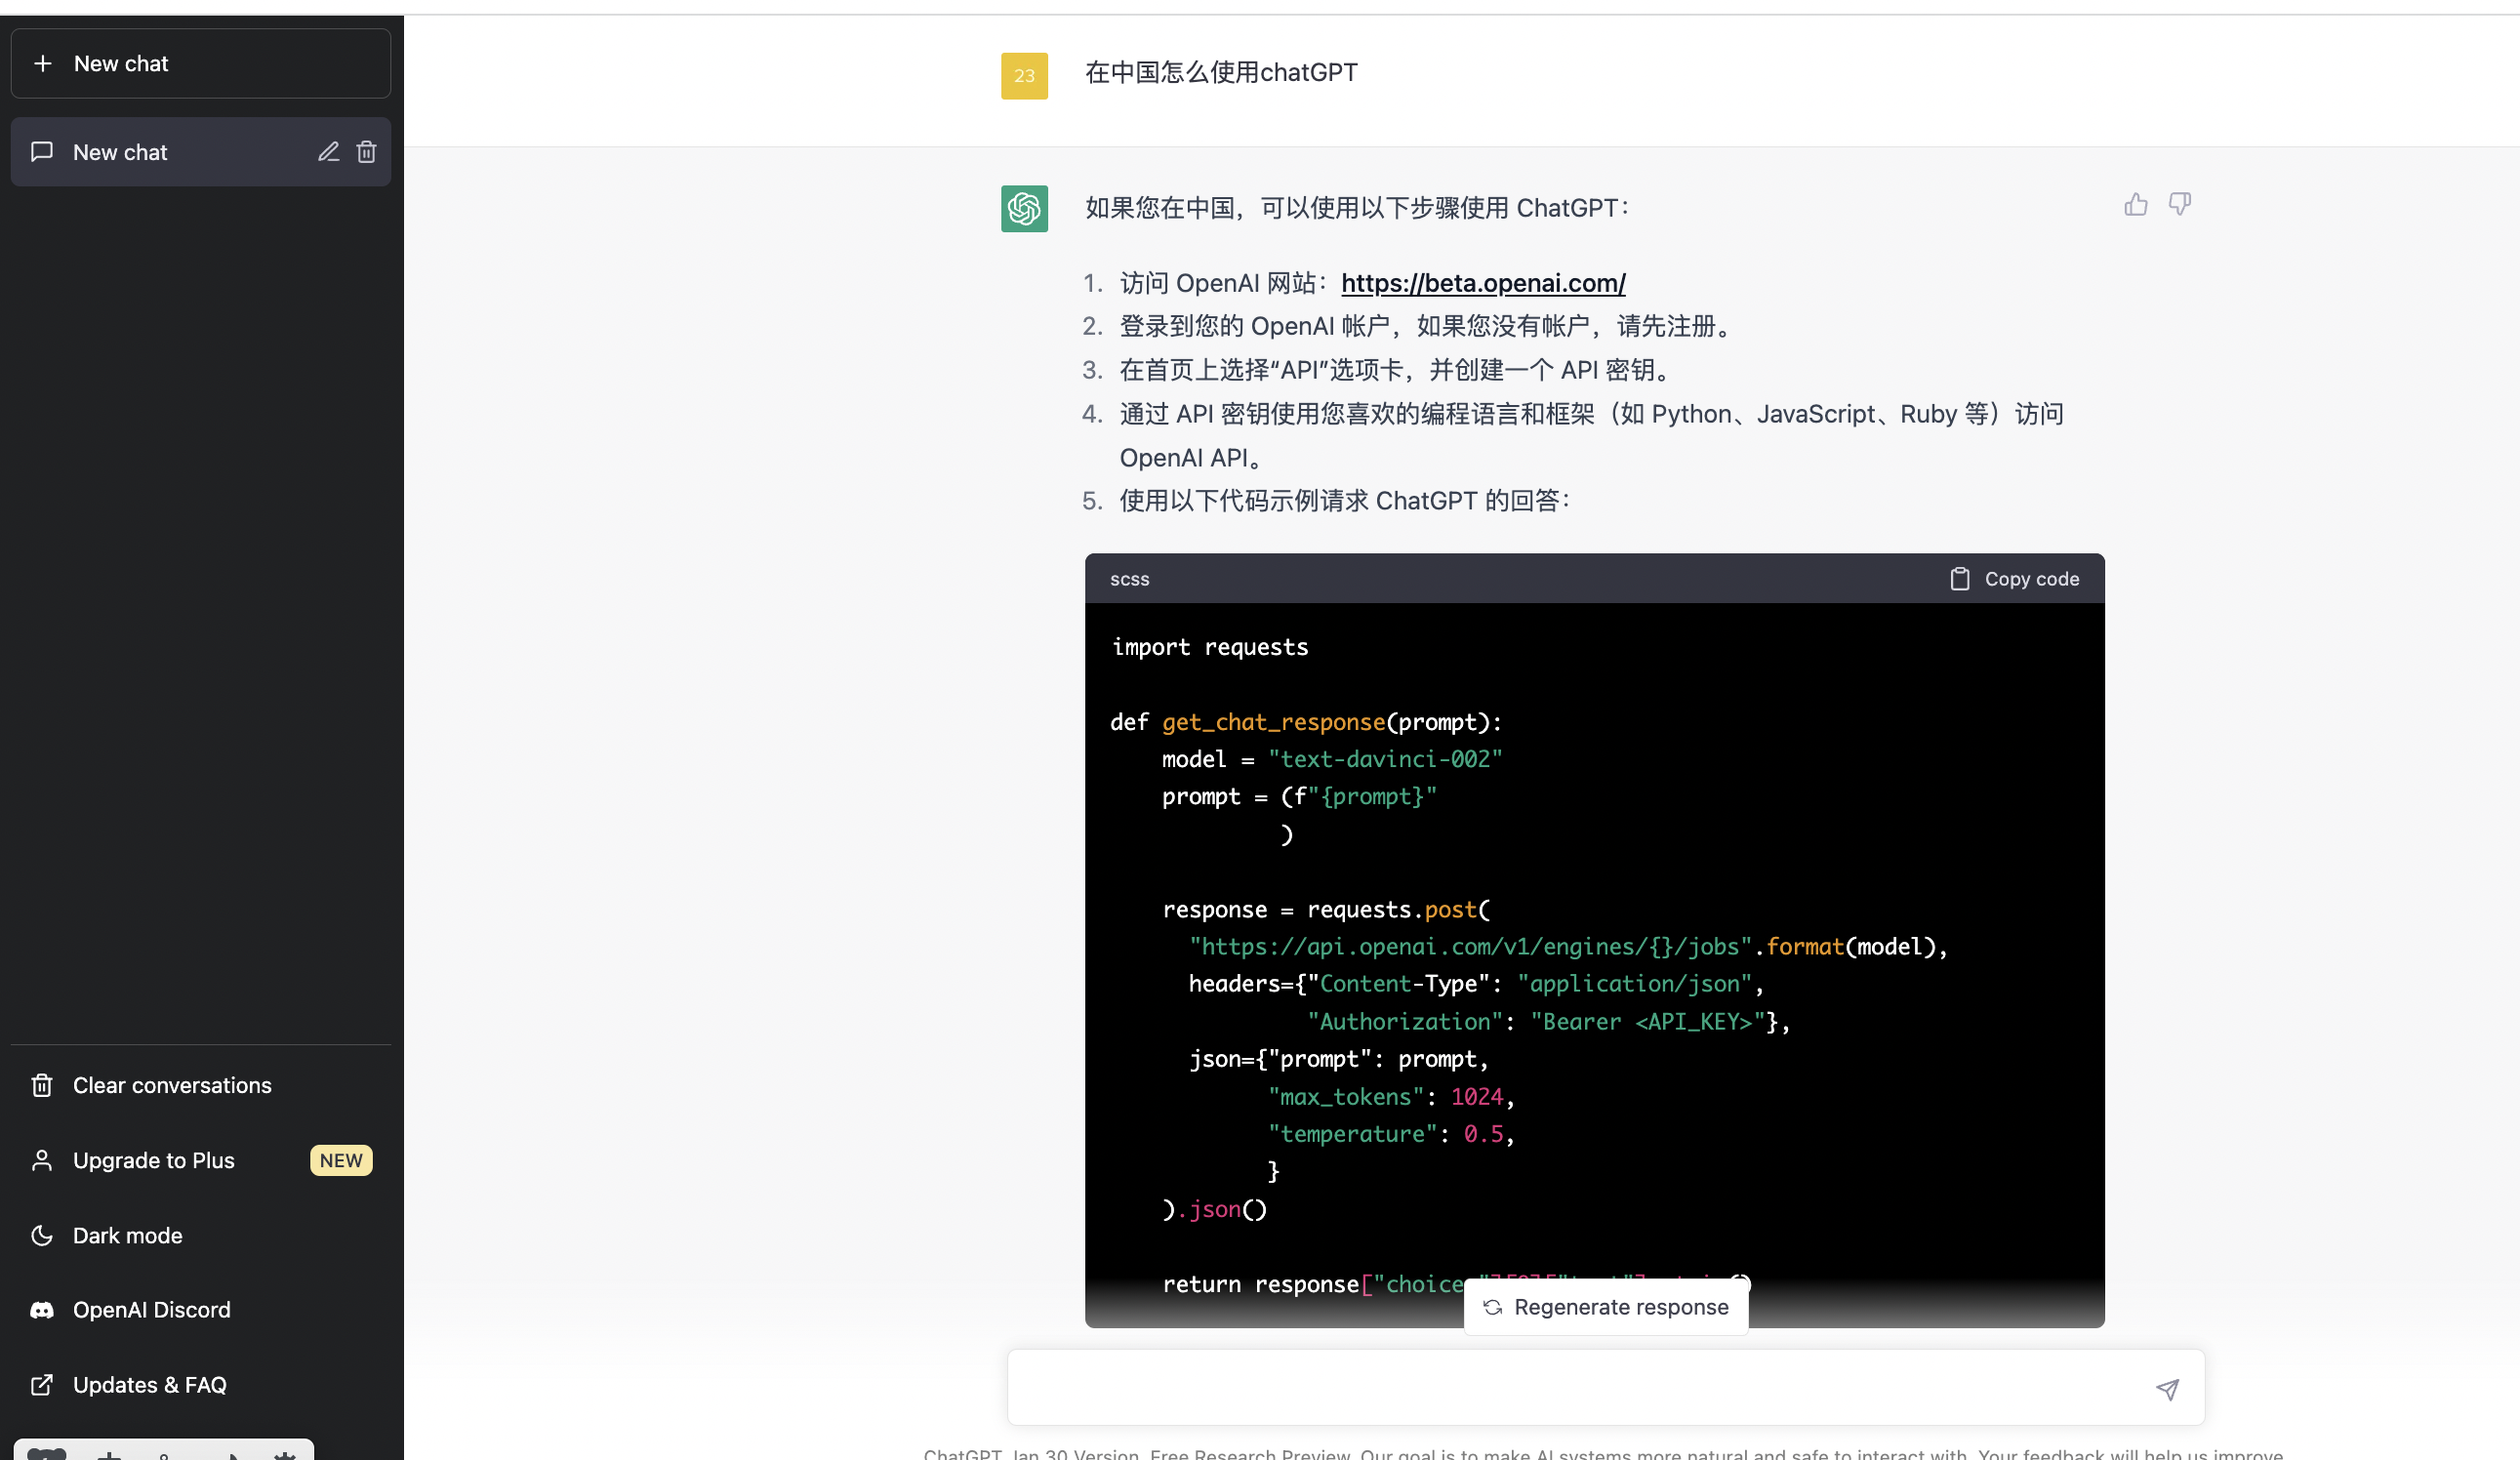
Task: Click the temperature value 0.5
Action: pos(1484,1134)
